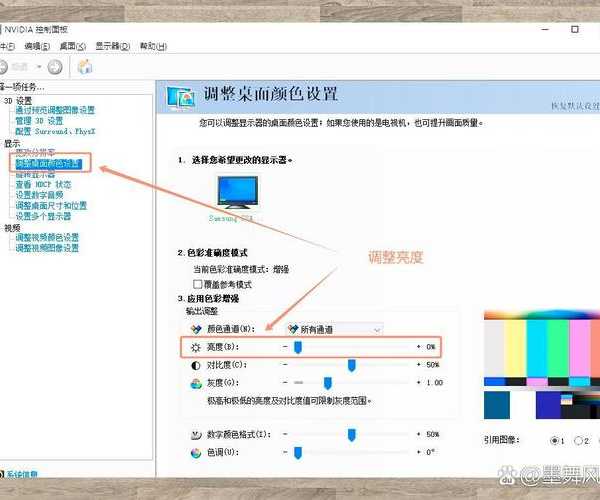Open 设置数字音频 page

39,195
